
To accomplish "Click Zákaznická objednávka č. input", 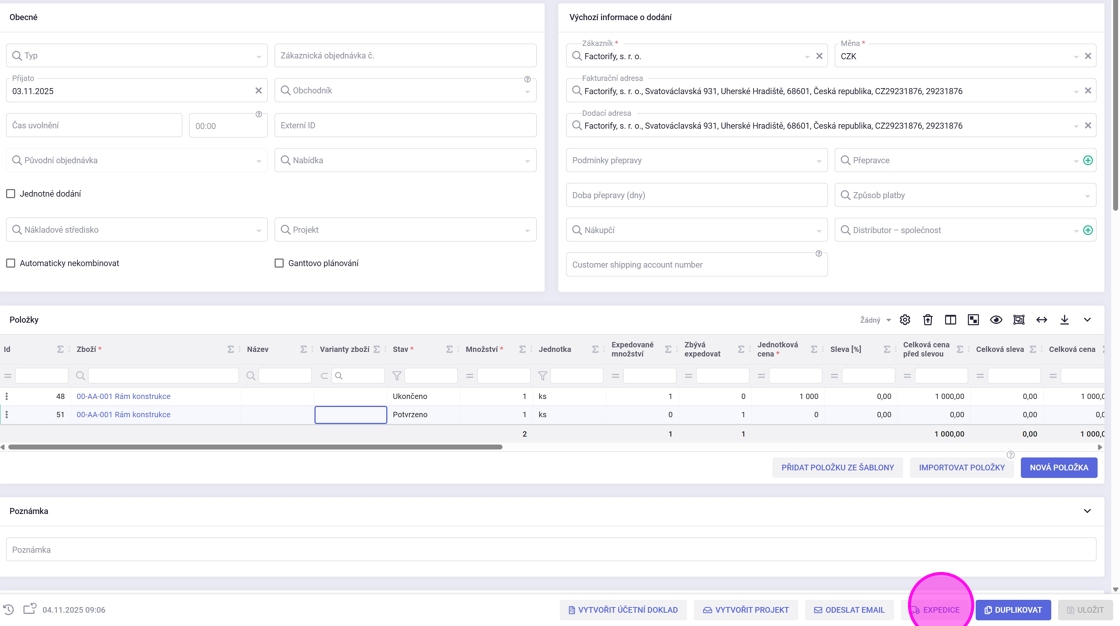I will click(x=405, y=56).
